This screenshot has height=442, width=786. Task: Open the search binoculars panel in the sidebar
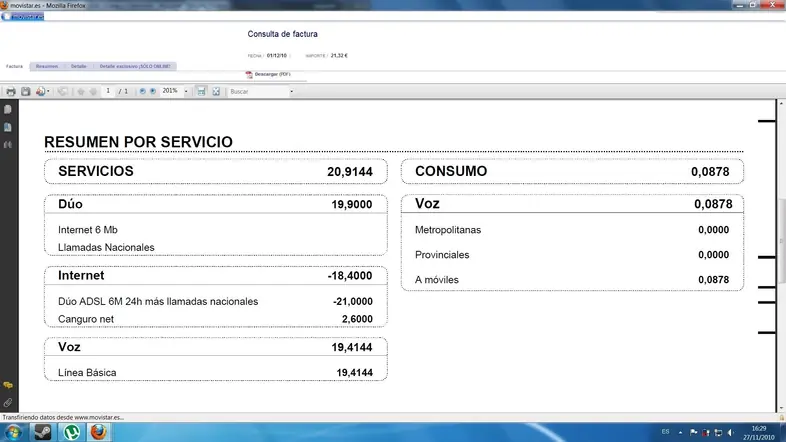8,145
